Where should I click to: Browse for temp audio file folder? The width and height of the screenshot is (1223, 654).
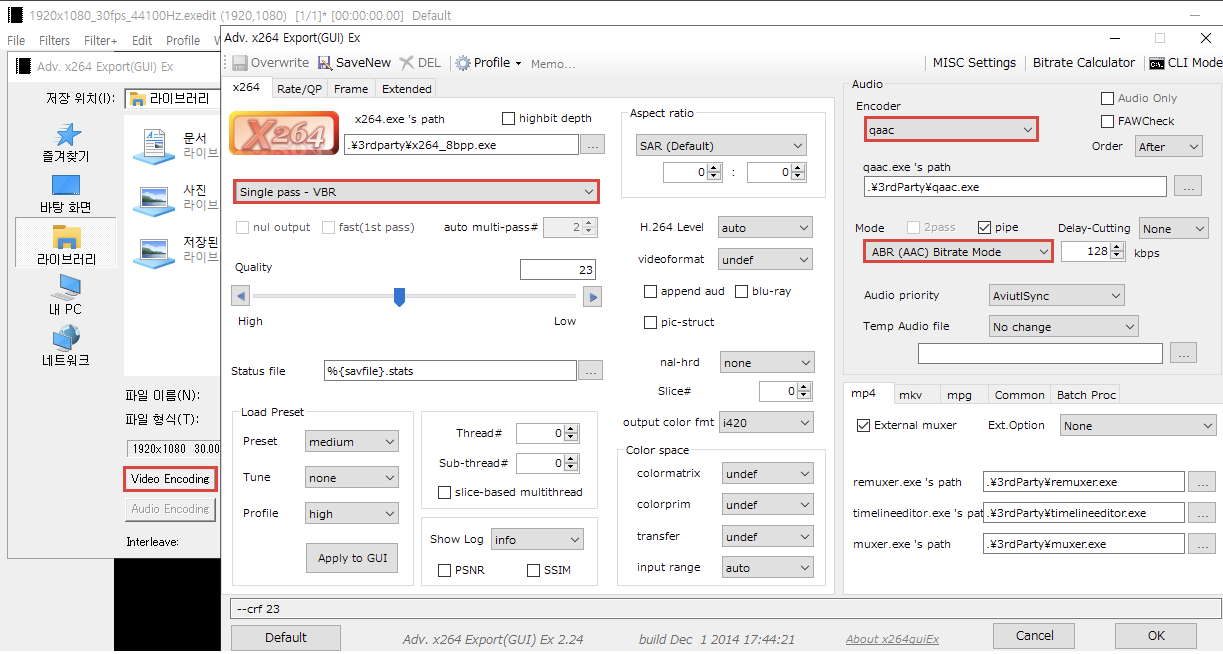1183,353
